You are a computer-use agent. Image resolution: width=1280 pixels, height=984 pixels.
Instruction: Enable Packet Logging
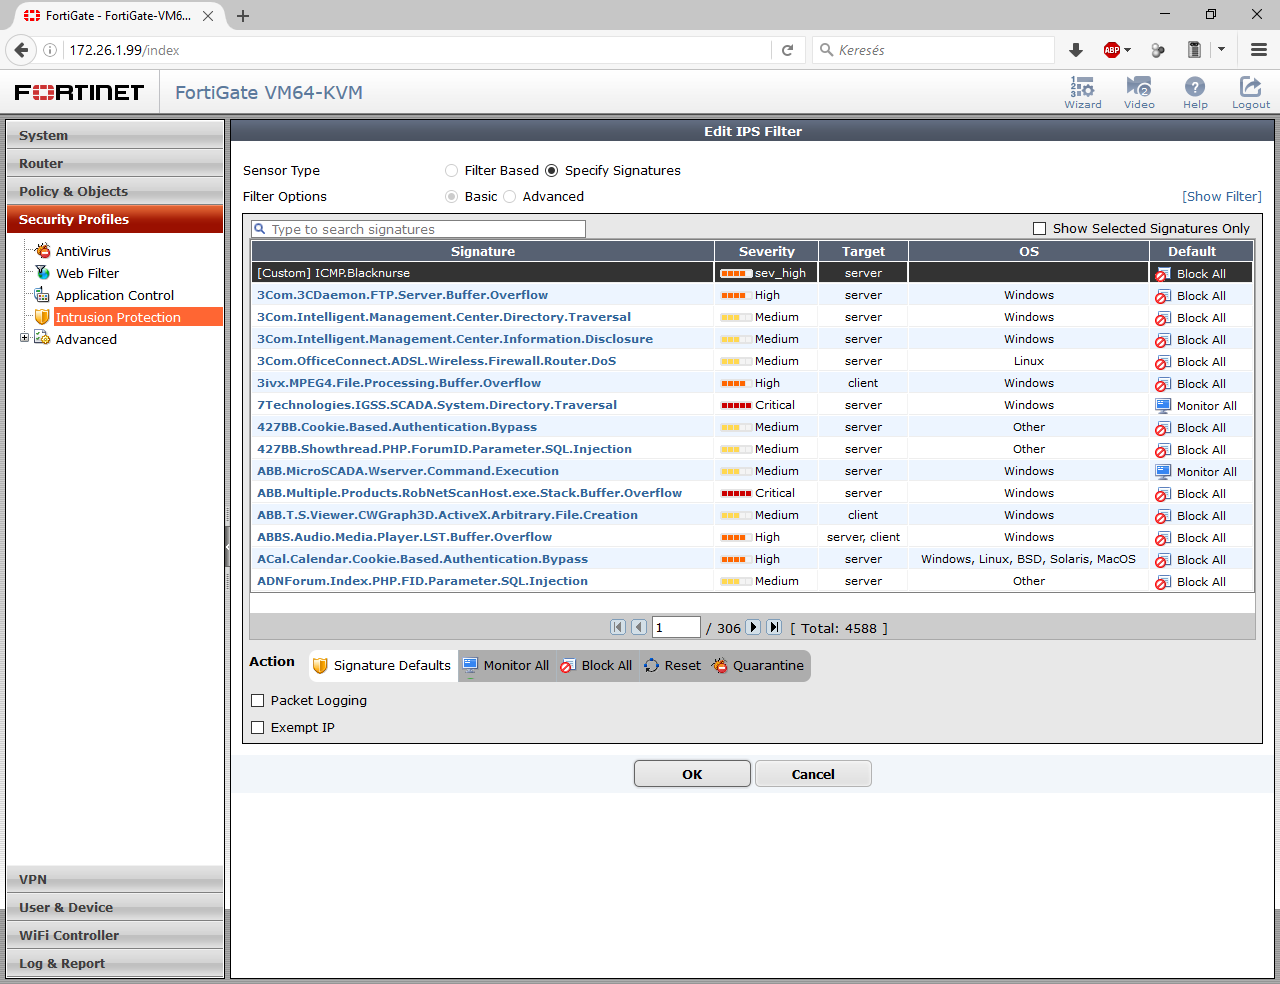click(x=258, y=700)
